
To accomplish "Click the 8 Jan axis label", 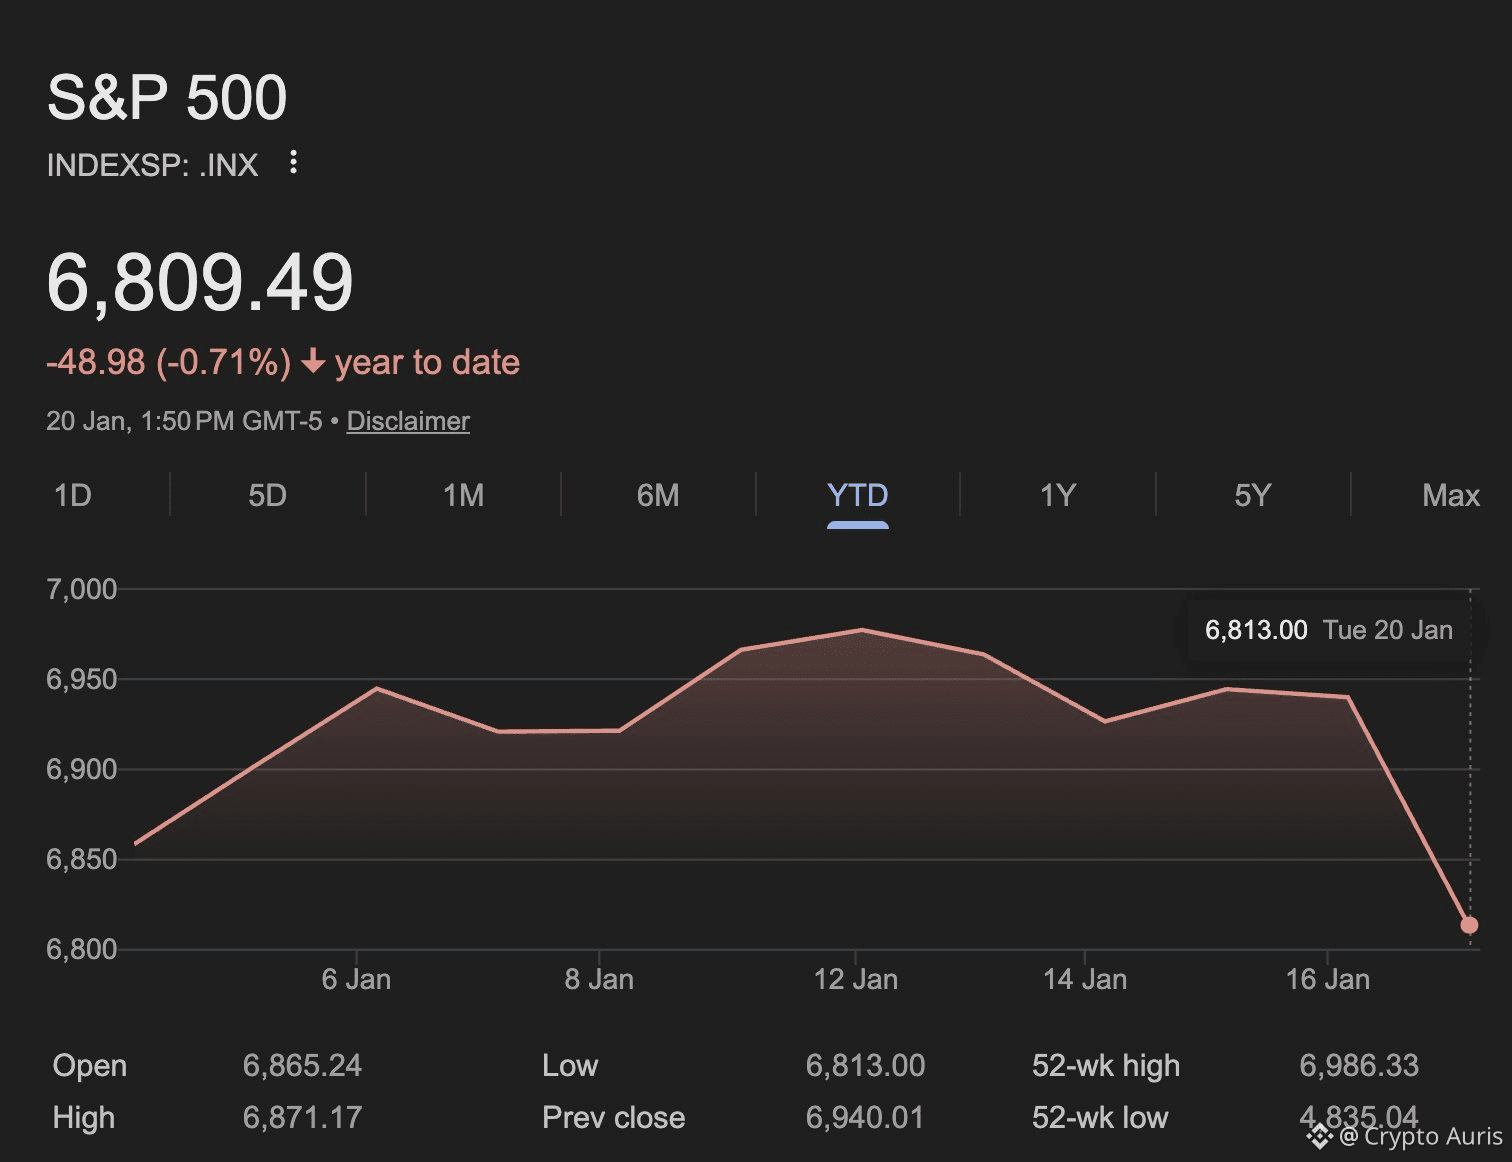I will pyautogui.click(x=599, y=979).
